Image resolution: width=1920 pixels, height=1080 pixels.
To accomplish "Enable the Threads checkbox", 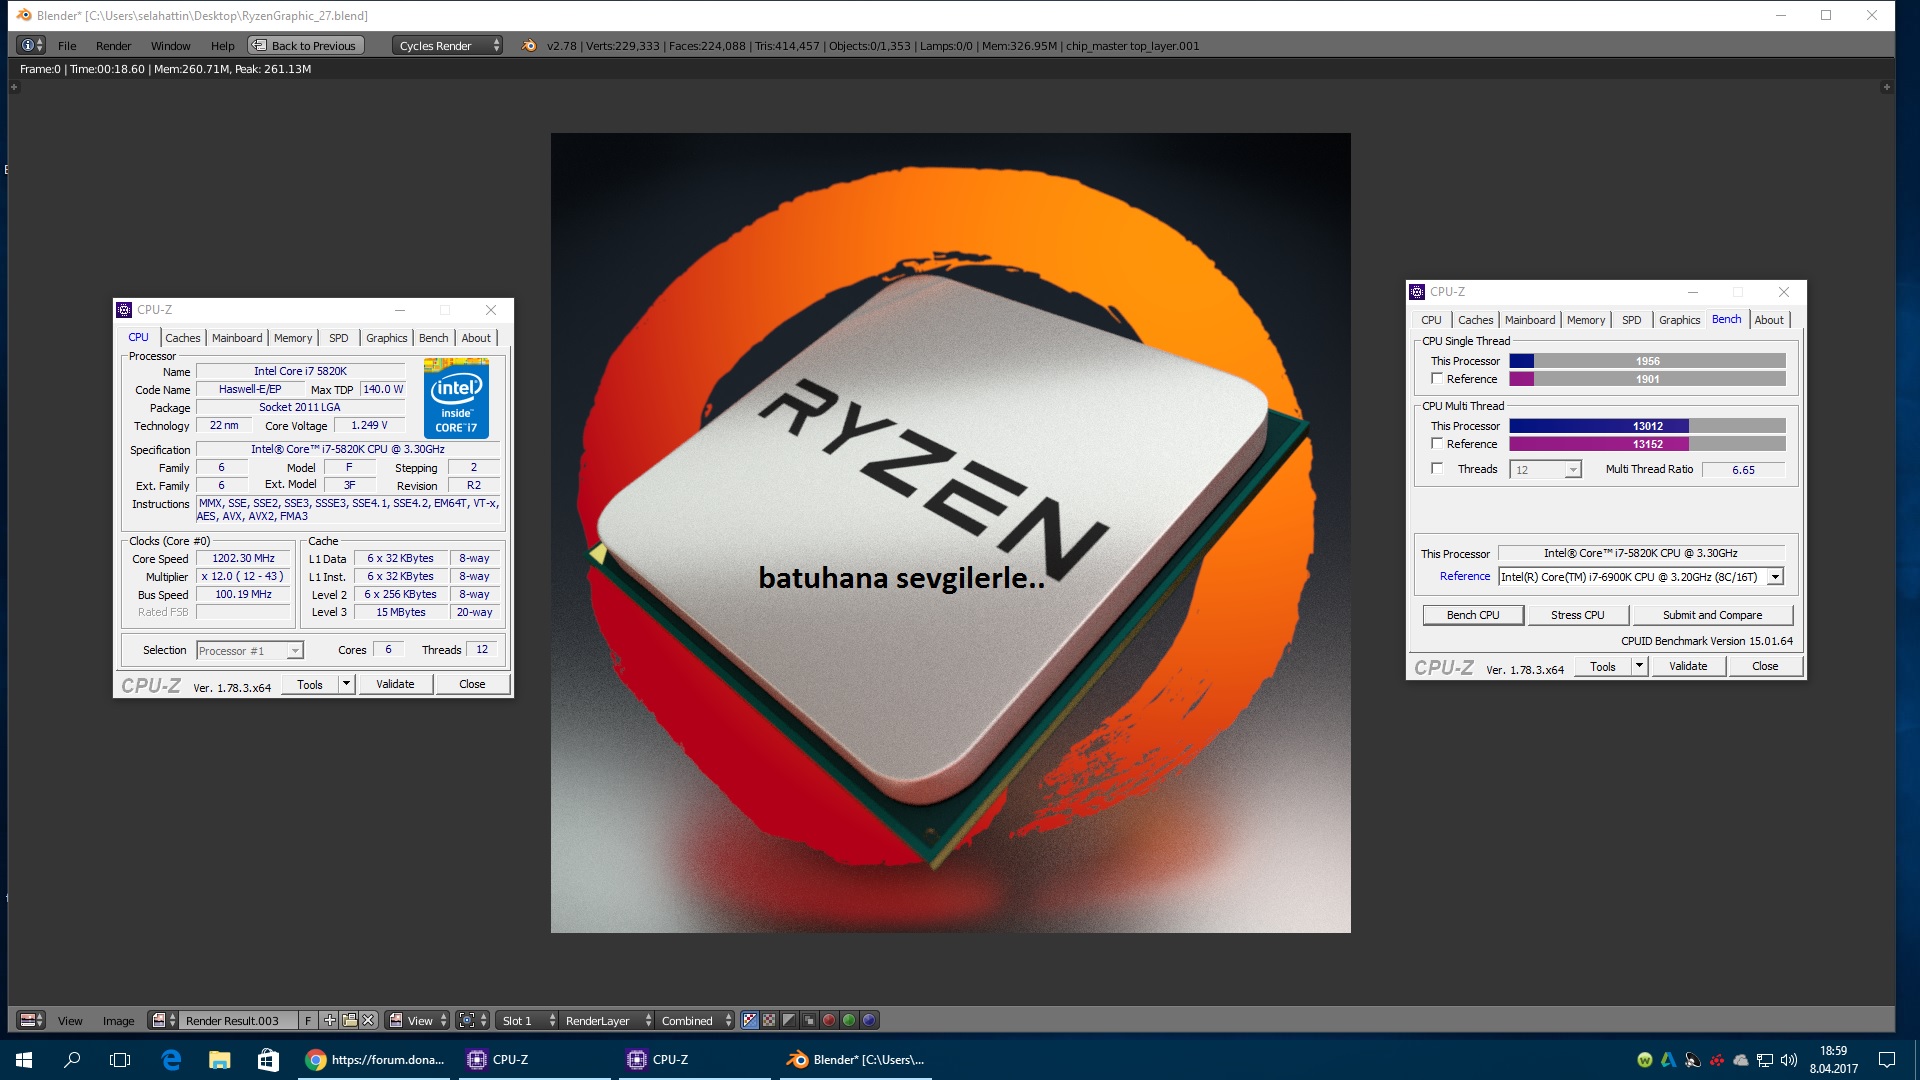I will click(1437, 468).
